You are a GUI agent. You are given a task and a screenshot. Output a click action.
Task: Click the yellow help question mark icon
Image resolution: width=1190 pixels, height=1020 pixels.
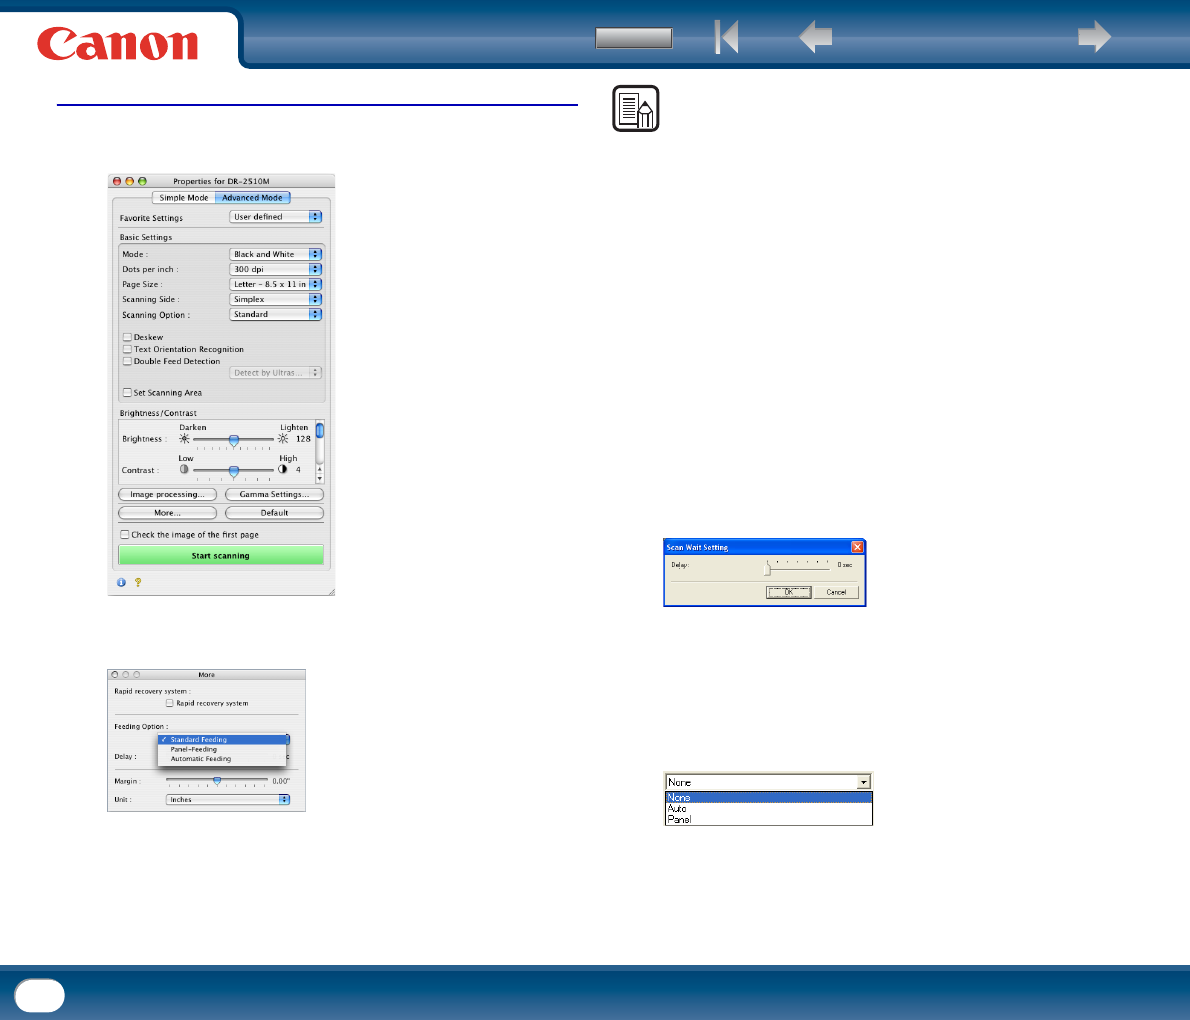pos(138,582)
